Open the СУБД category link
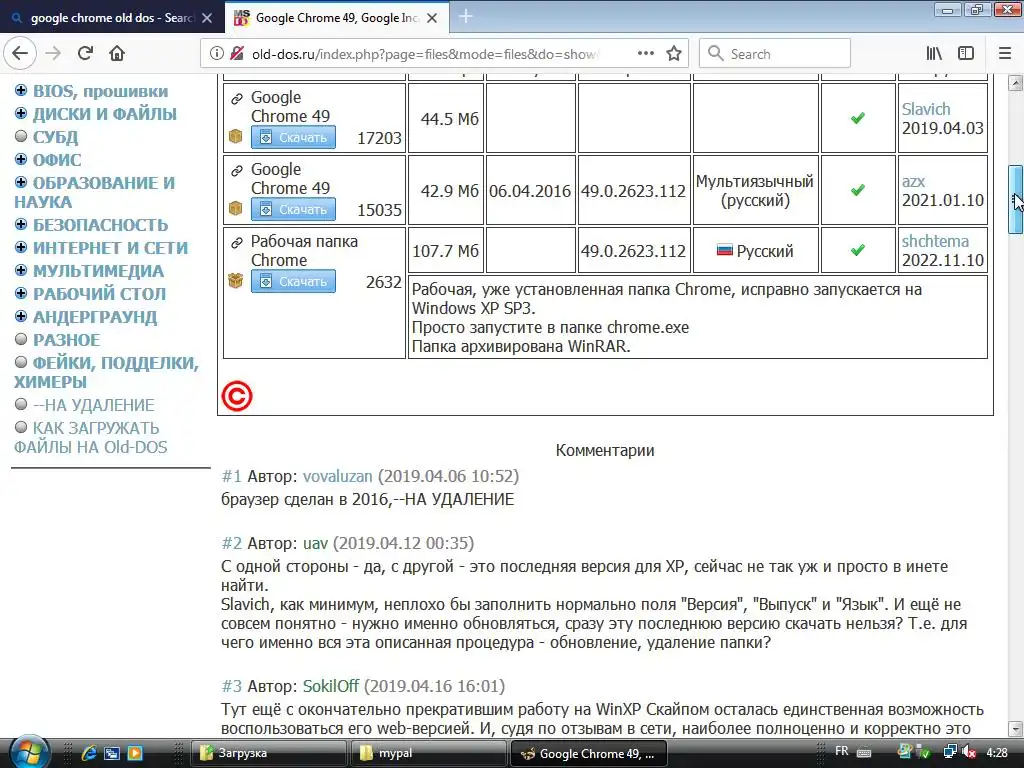 pyautogui.click(x=56, y=137)
